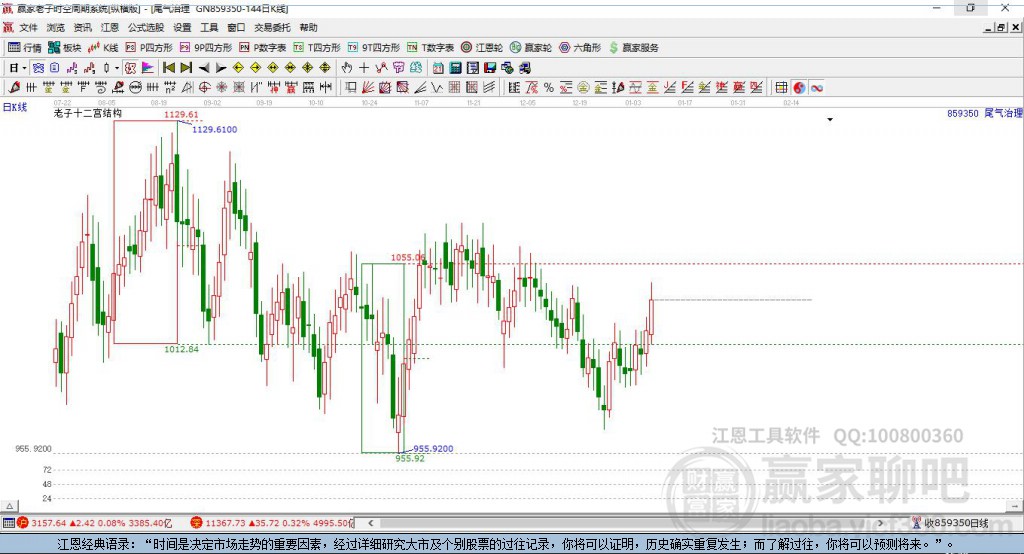Open the 六角形 hexagon tool
Viewport: 1024px width, 554px height.
[580, 48]
